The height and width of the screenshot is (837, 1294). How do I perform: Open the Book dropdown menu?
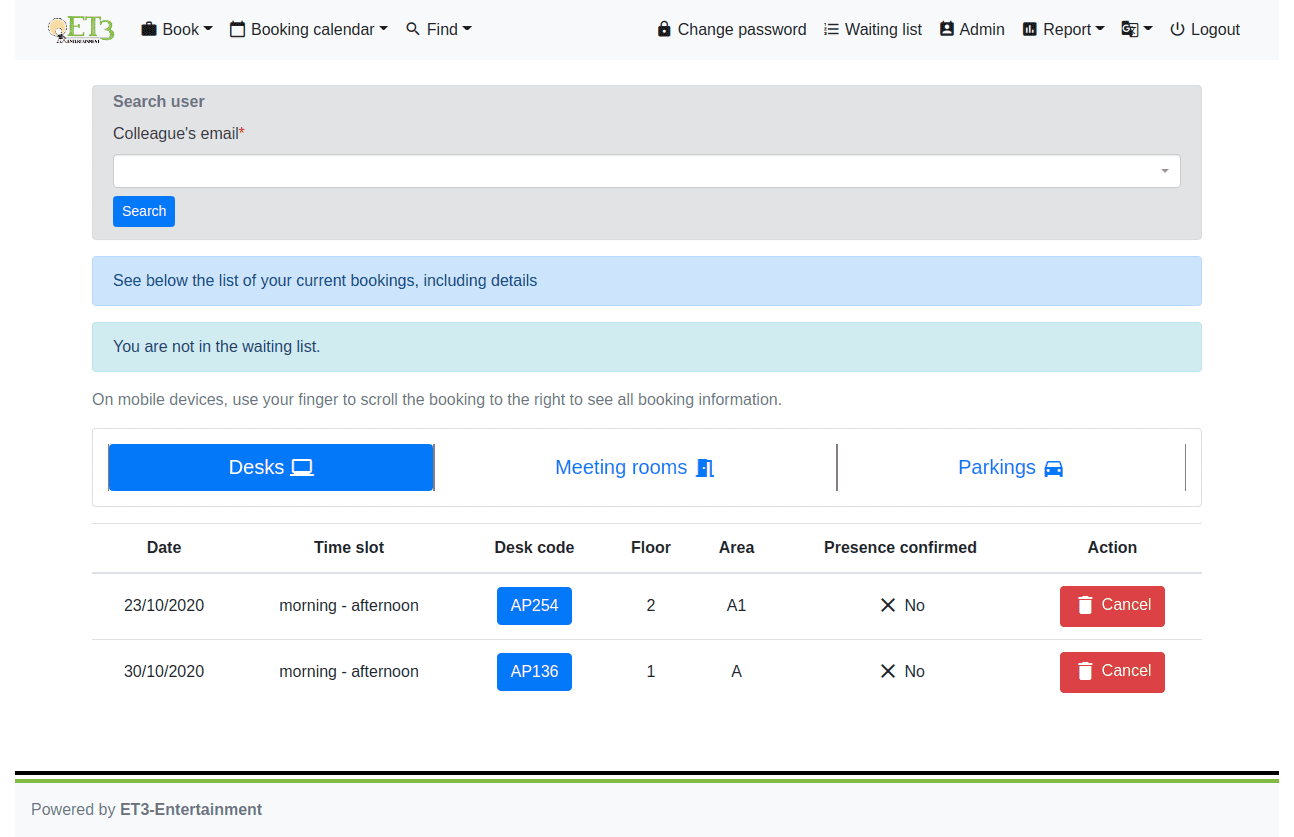pos(177,30)
